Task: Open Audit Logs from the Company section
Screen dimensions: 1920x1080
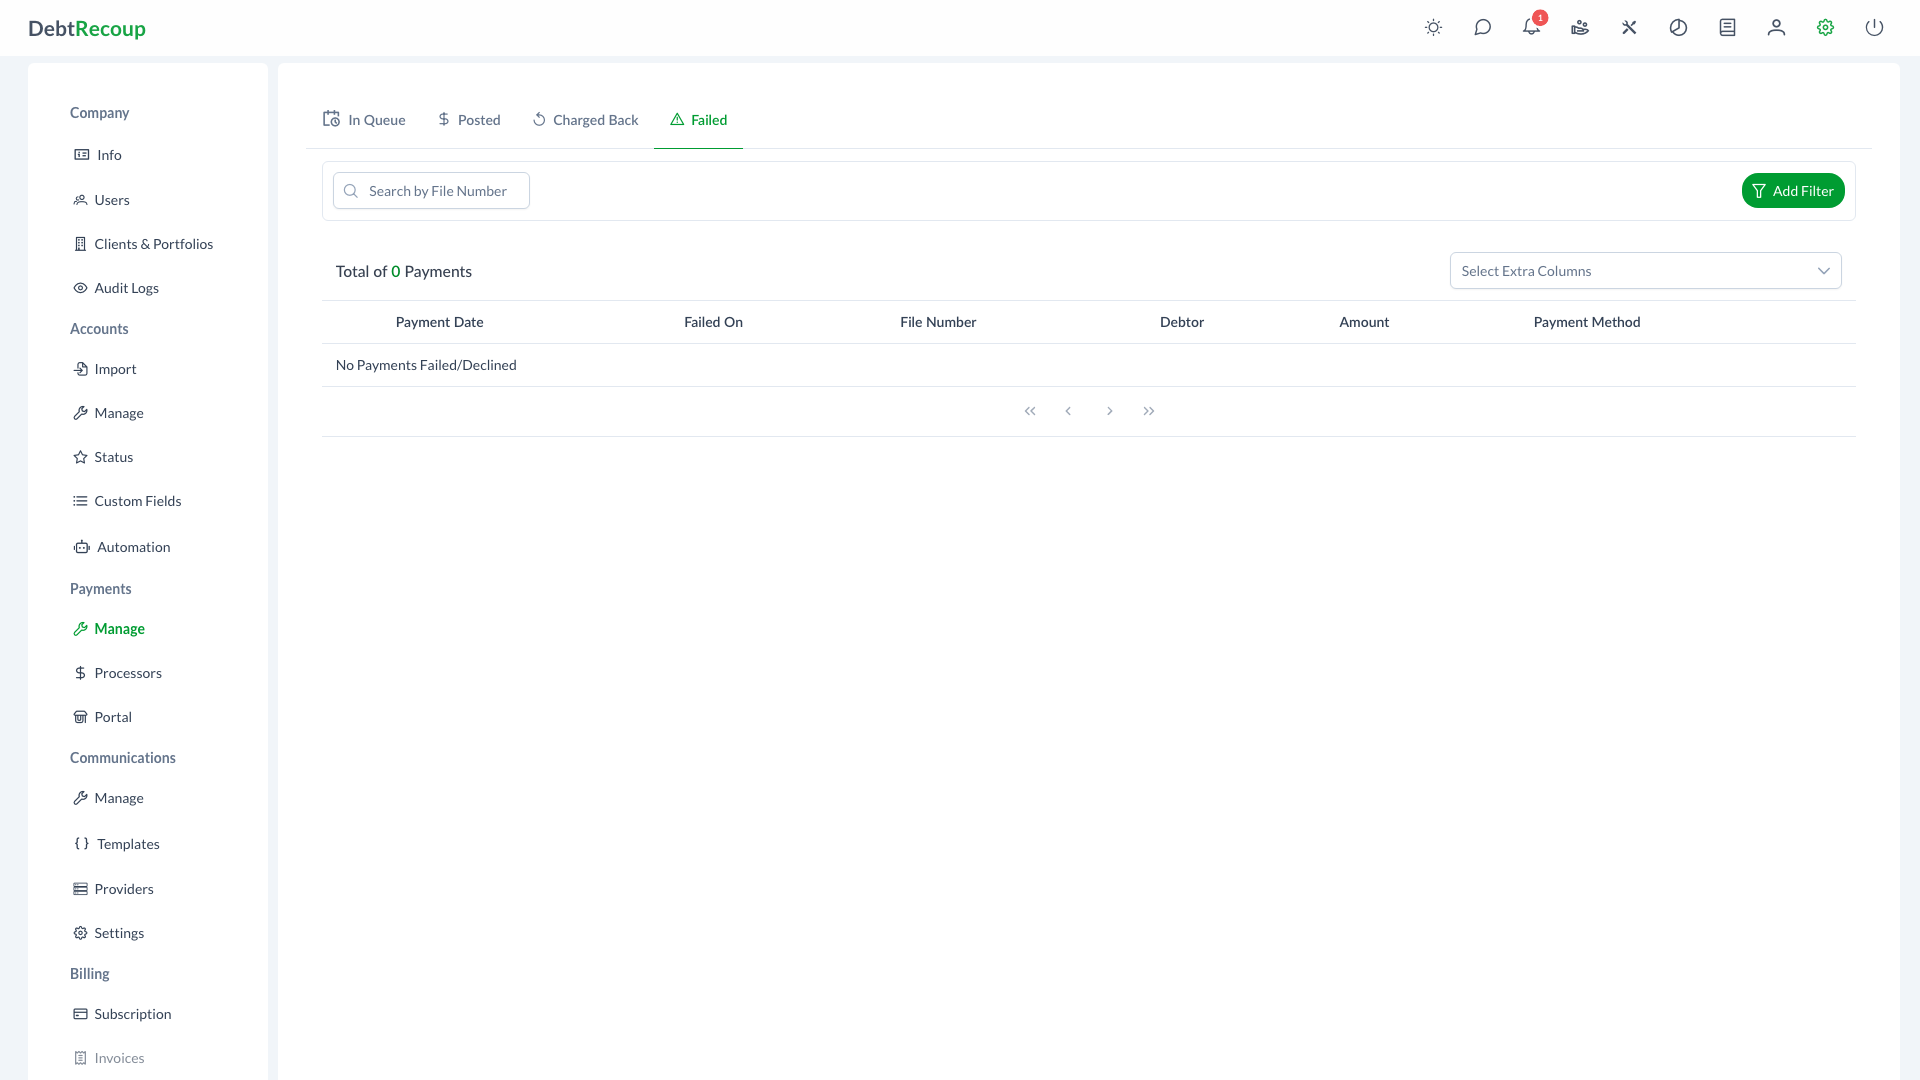Action: [126, 287]
